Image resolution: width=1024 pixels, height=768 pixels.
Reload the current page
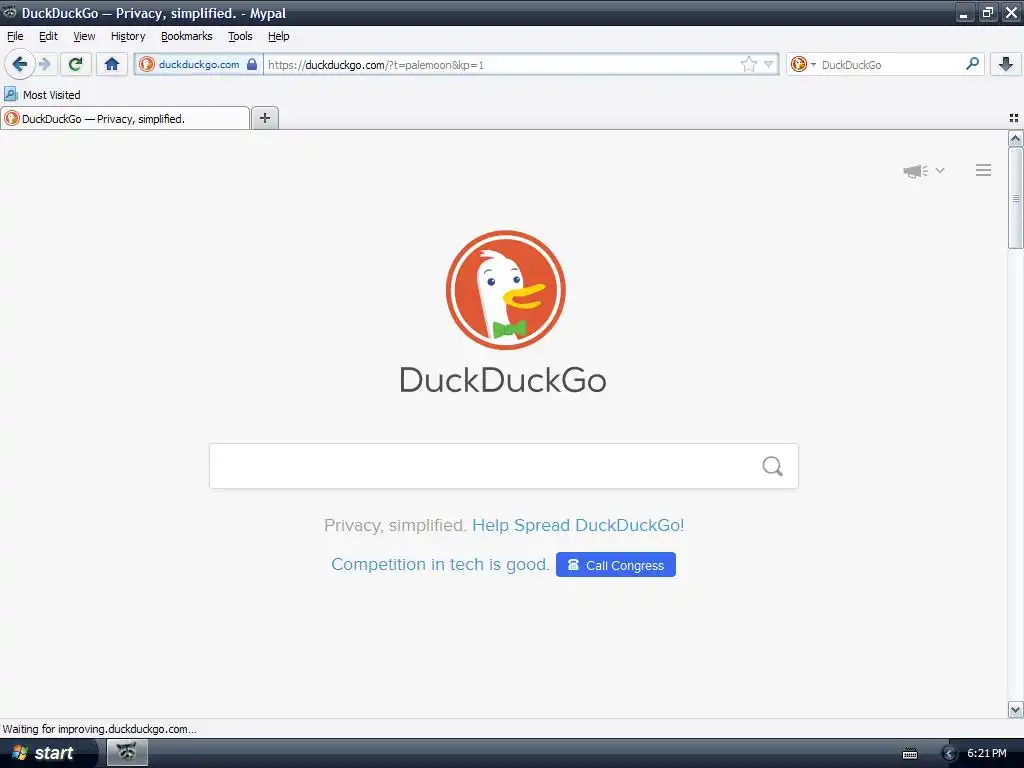(x=76, y=64)
